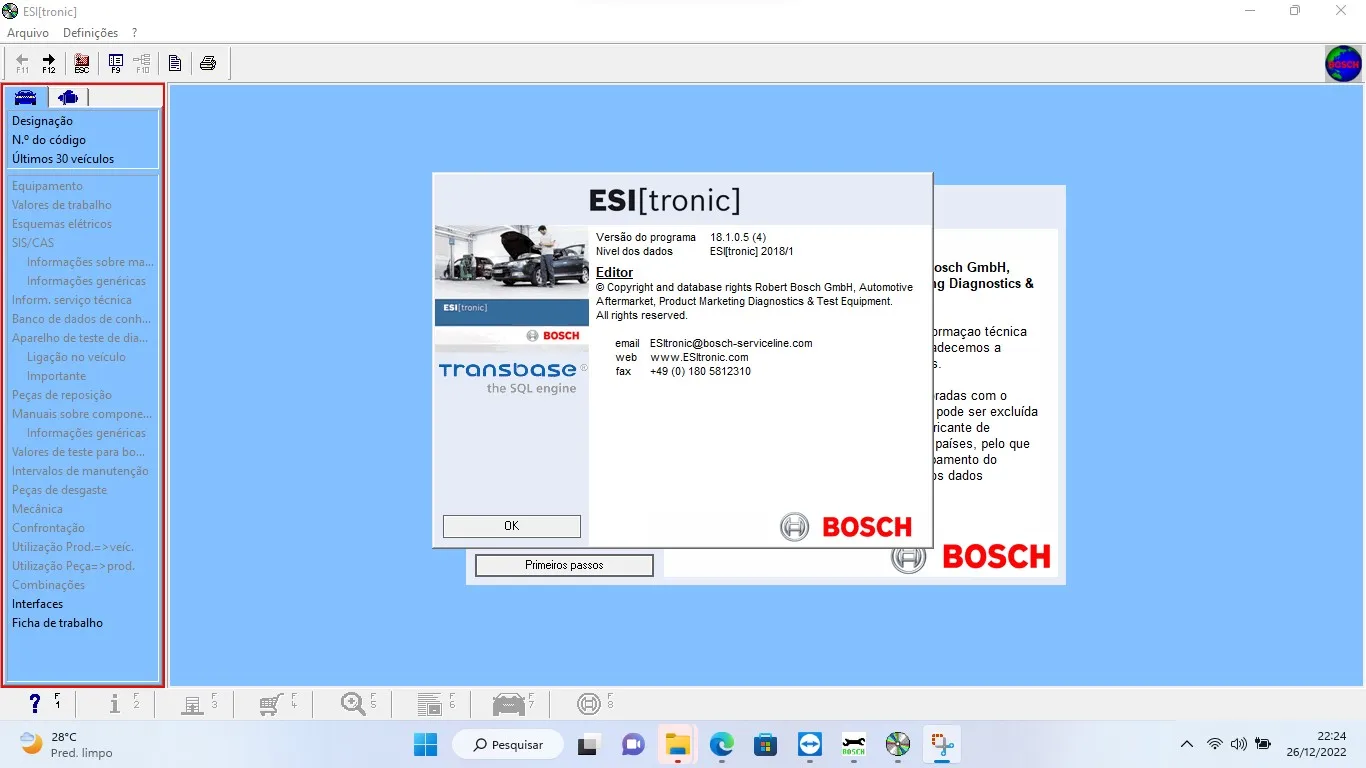Screen dimensions: 1366x768
Task: Click the forward arrow F12 toolbar icon
Action: tap(48, 64)
